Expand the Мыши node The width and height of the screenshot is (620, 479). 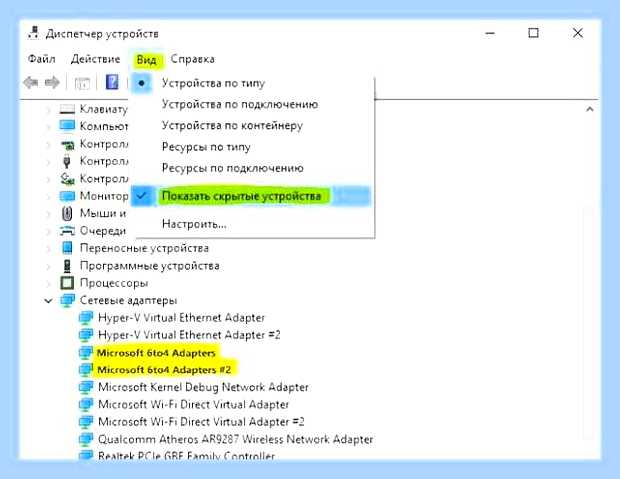click(48, 214)
